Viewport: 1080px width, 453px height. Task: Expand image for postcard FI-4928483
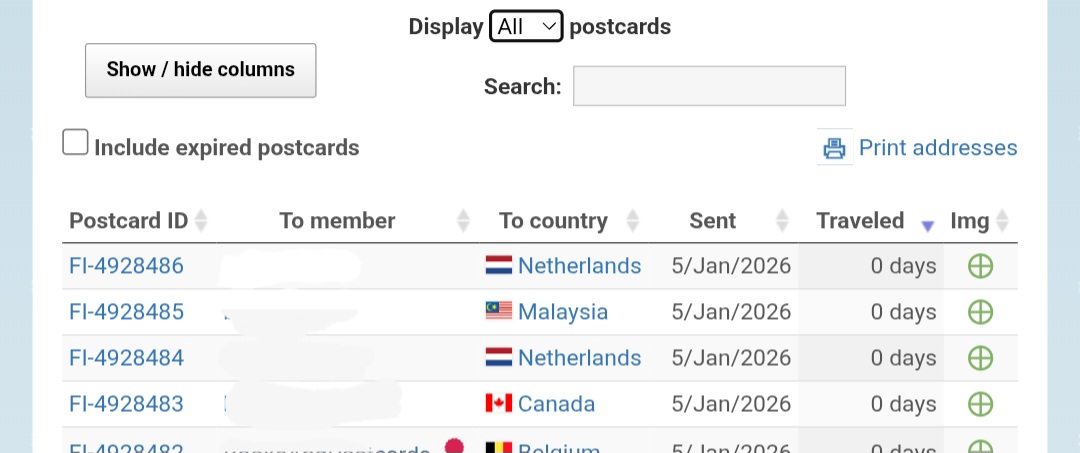(x=980, y=404)
